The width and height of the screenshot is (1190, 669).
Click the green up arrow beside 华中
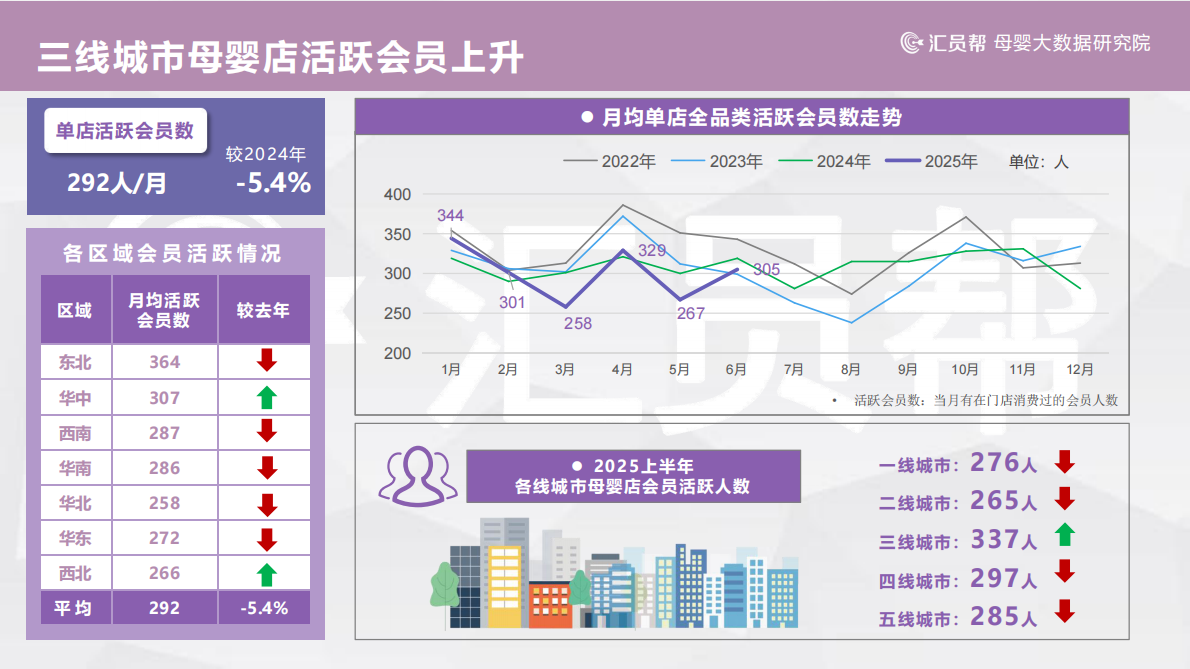[x=264, y=396]
